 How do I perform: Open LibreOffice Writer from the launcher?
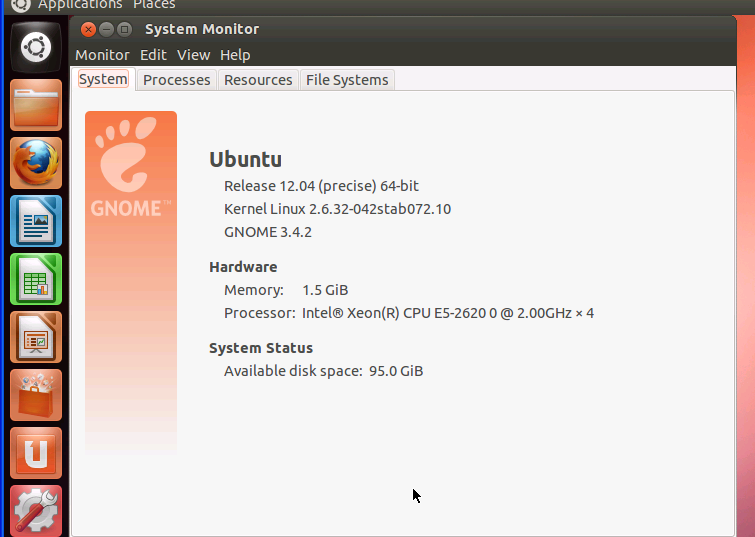[36, 221]
